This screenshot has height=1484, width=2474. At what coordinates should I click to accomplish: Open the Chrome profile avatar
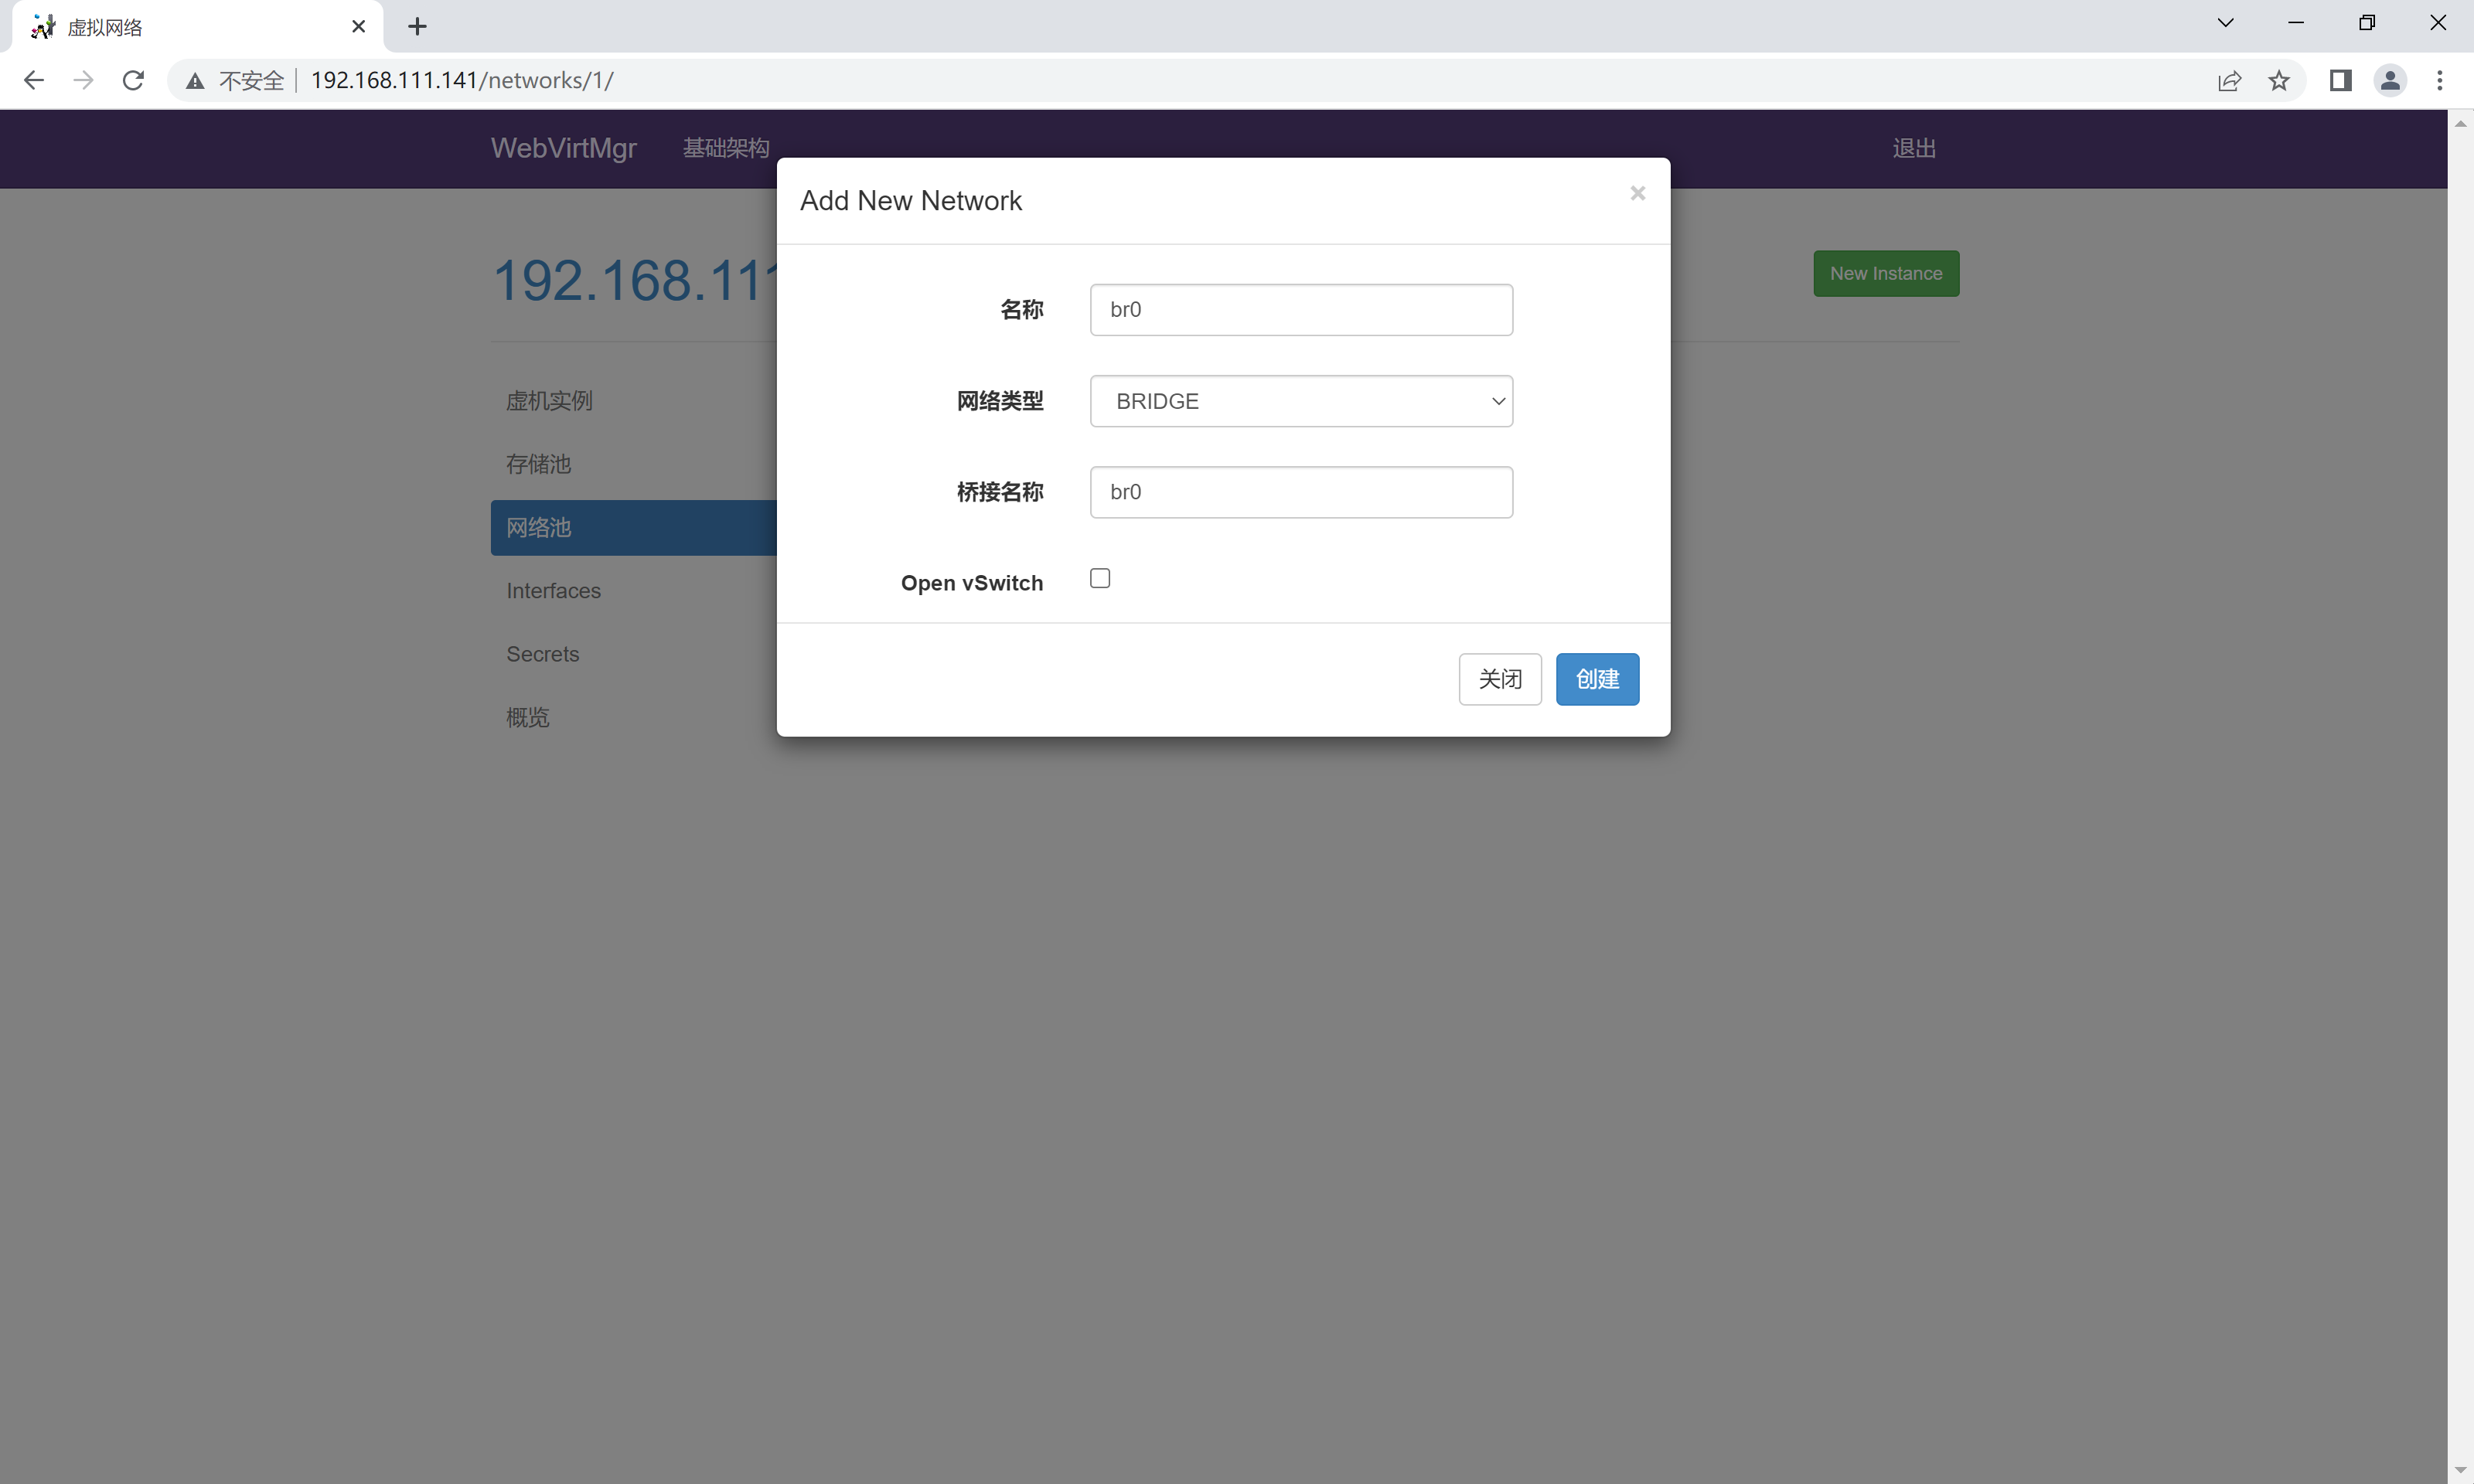point(2390,80)
